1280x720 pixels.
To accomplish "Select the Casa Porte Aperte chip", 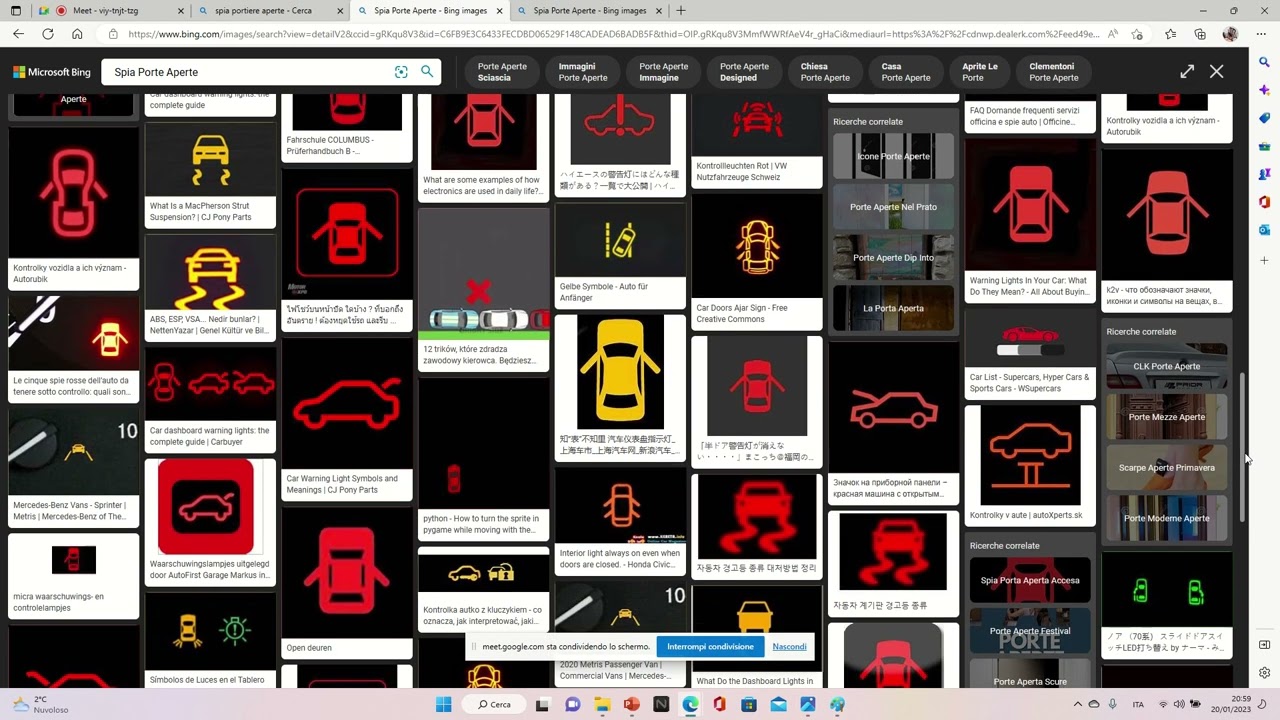I will pos(906,72).
